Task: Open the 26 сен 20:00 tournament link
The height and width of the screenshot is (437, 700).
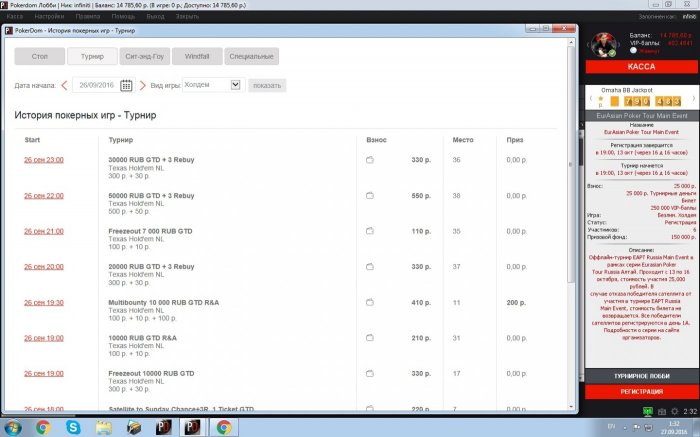Action: [44, 266]
